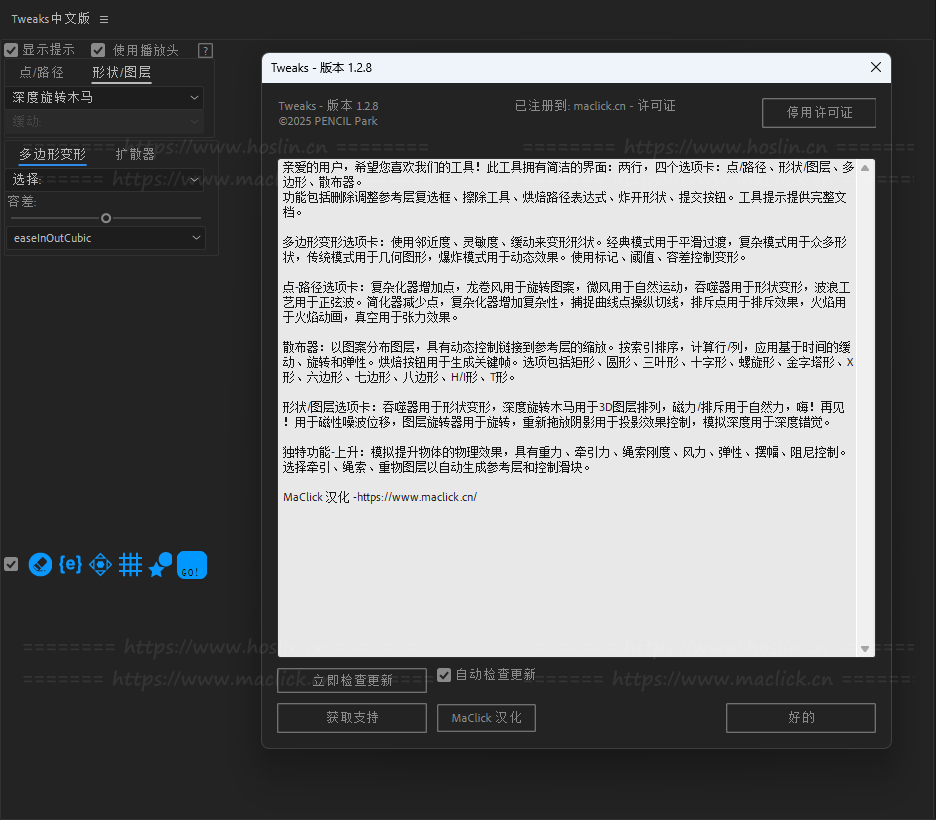Click the blue grid icon

coord(130,565)
